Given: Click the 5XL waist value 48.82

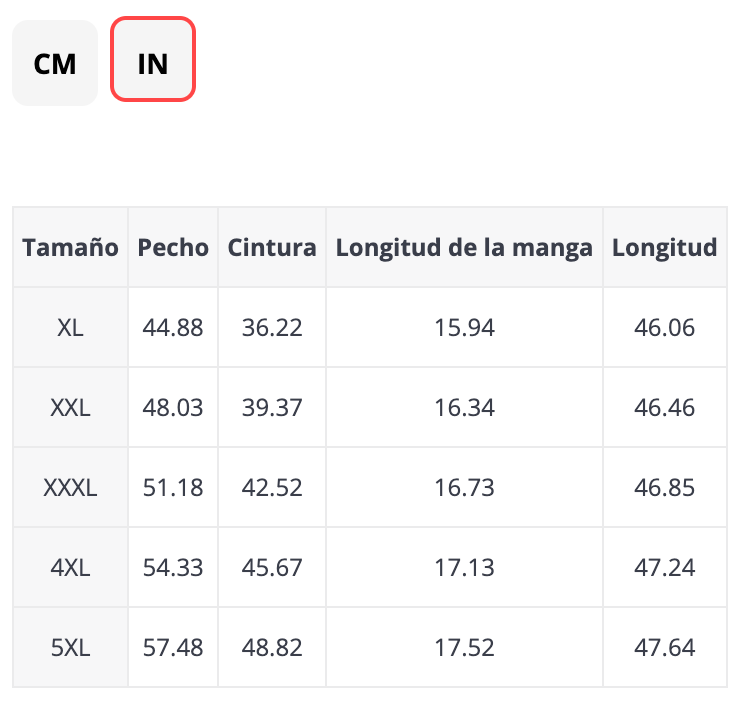Looking at the screenshot, I should point(272,647).
